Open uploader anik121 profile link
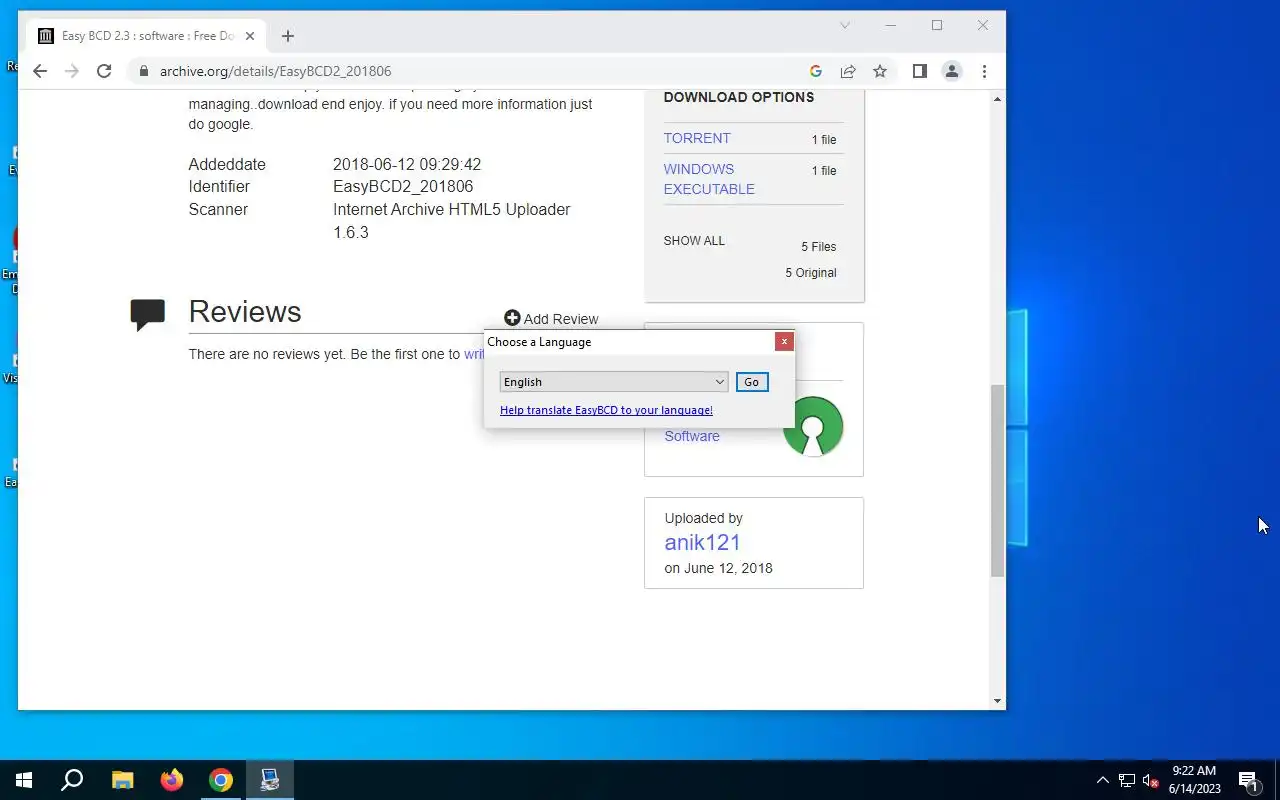The width and height of the screenshot is (1280, 800). tap(702, 542)
